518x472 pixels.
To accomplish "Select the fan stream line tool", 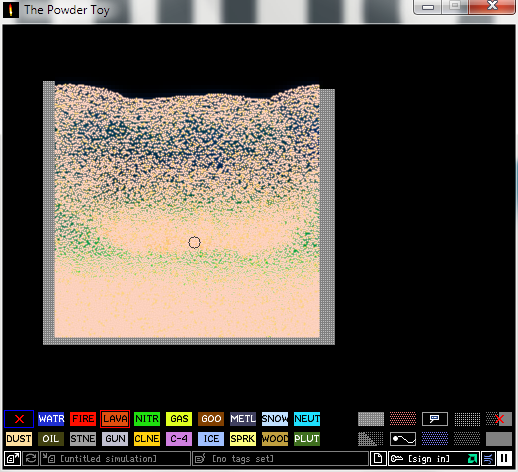I will (x=403, y=439).
